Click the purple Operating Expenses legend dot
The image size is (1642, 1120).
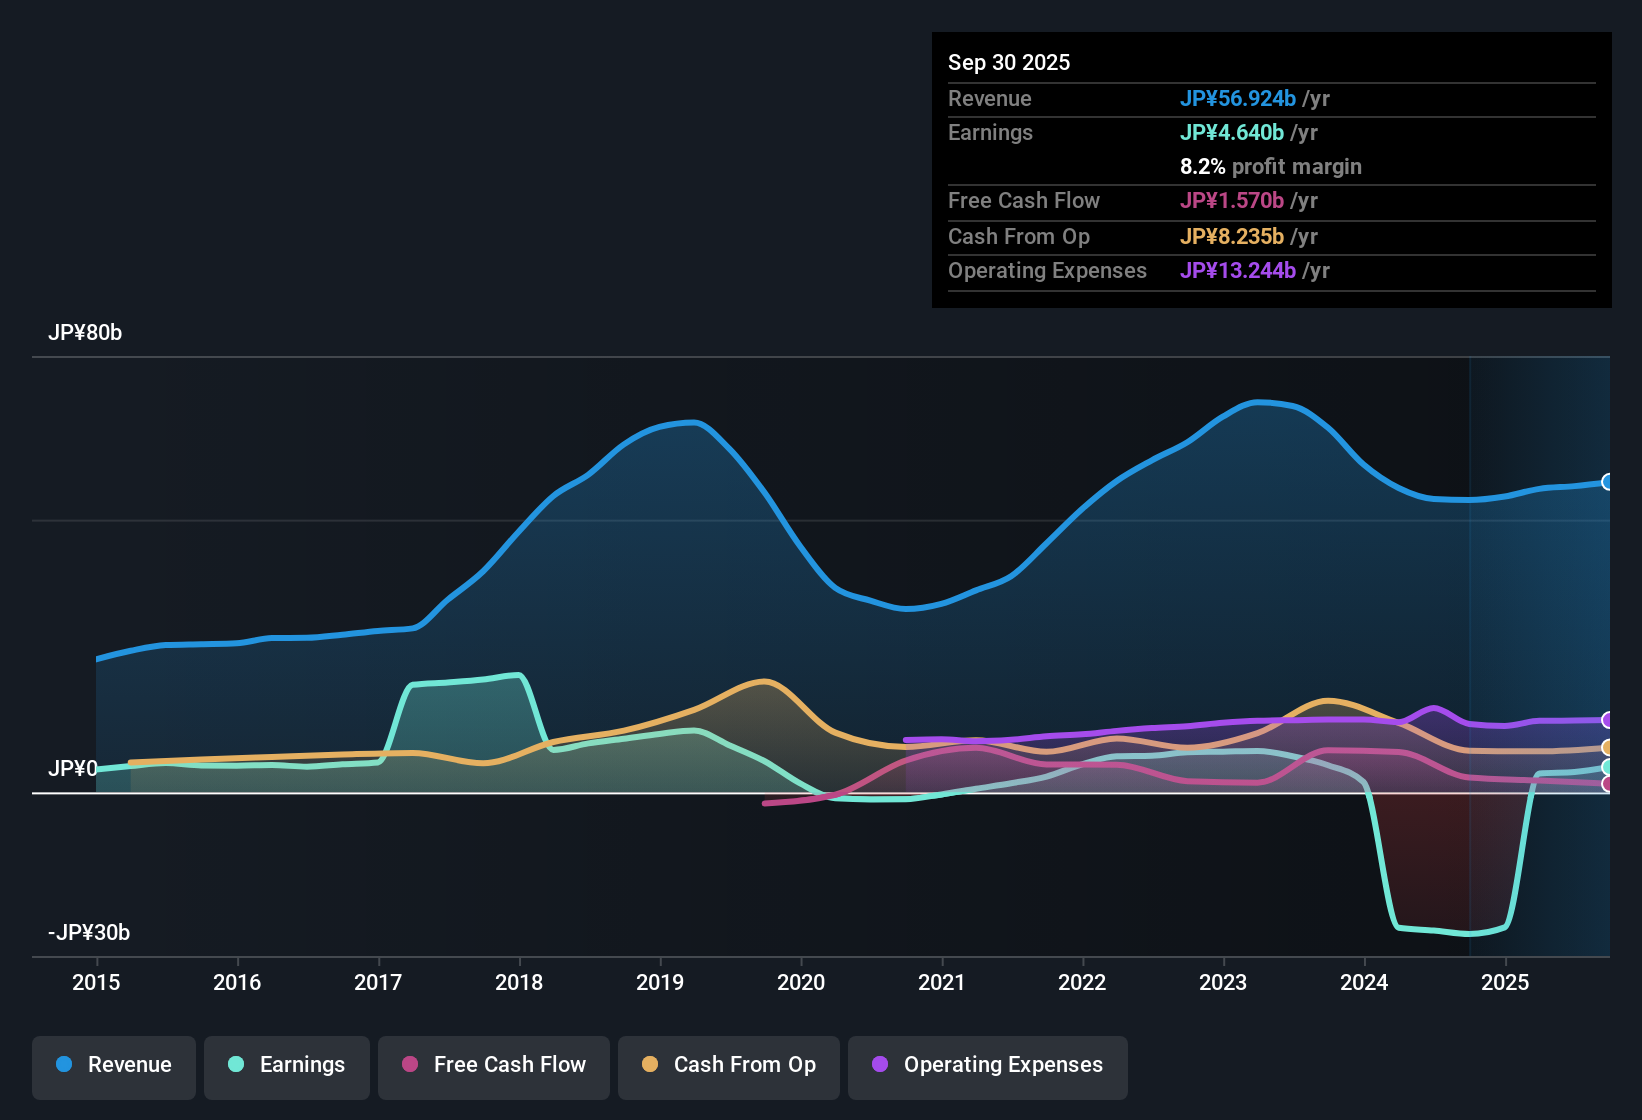(x=880, y=1065)
